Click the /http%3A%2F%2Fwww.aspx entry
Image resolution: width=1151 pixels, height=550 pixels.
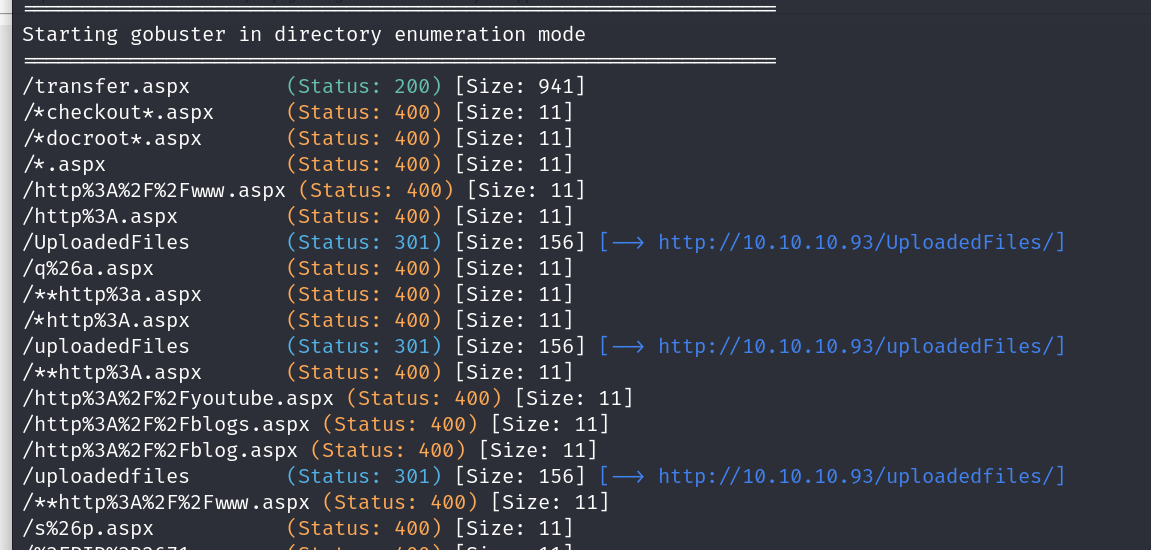153,190
